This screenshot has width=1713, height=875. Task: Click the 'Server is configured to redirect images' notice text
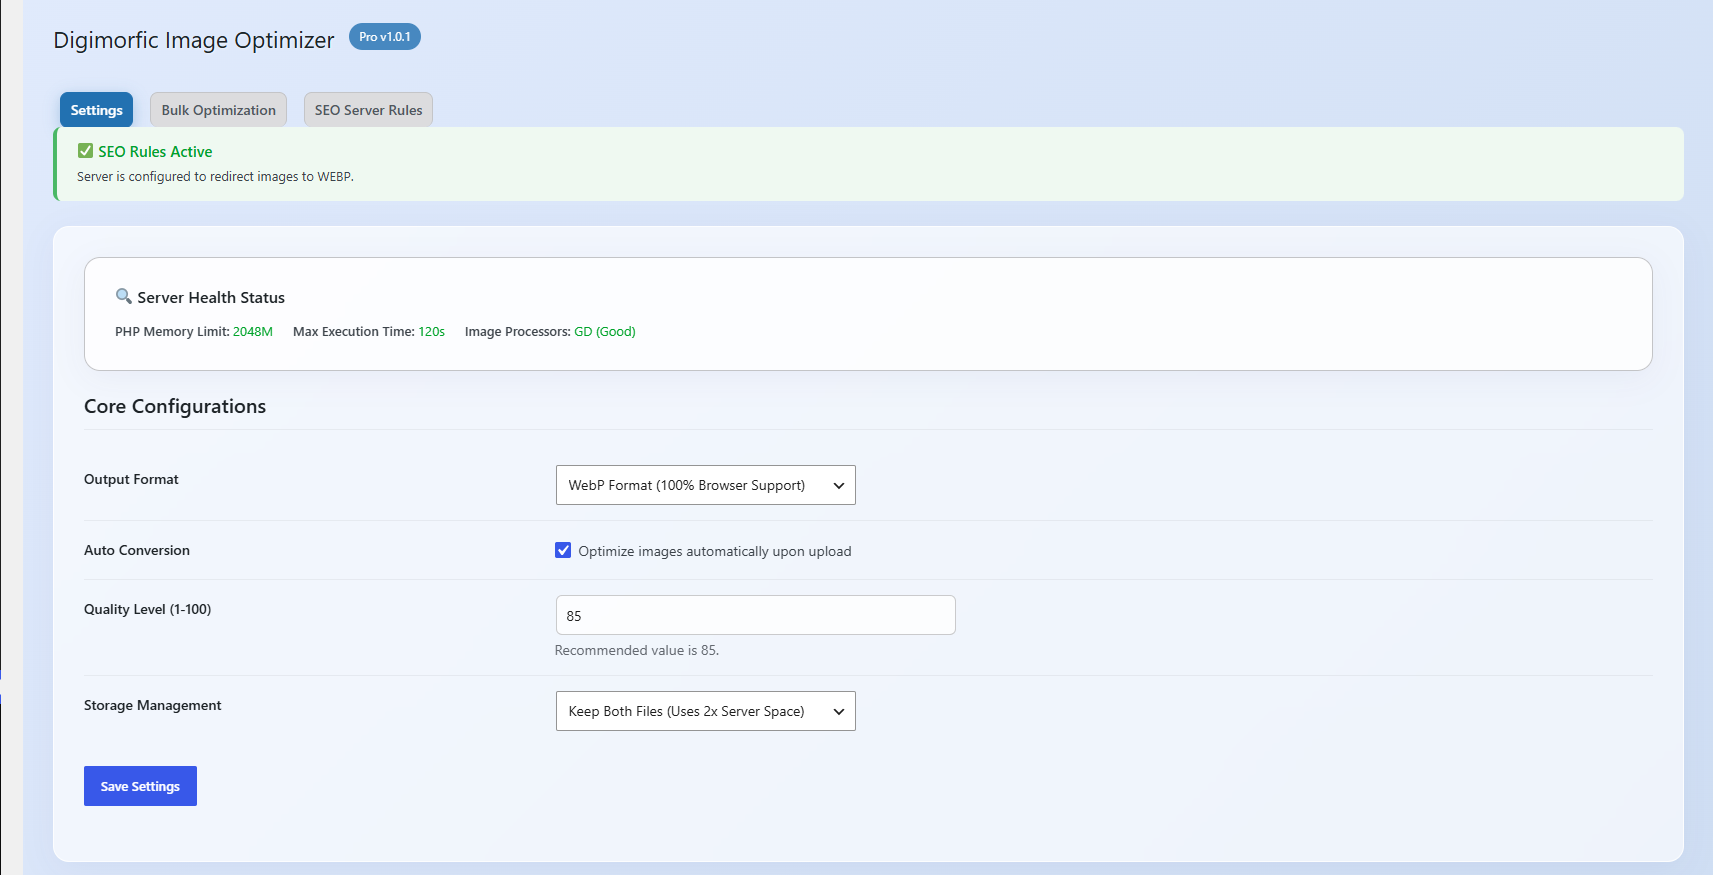pos(215,176)
